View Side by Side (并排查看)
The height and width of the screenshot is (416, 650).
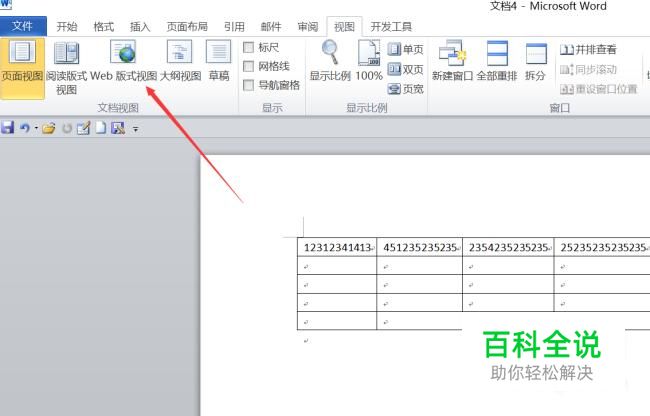pos(588,50)
